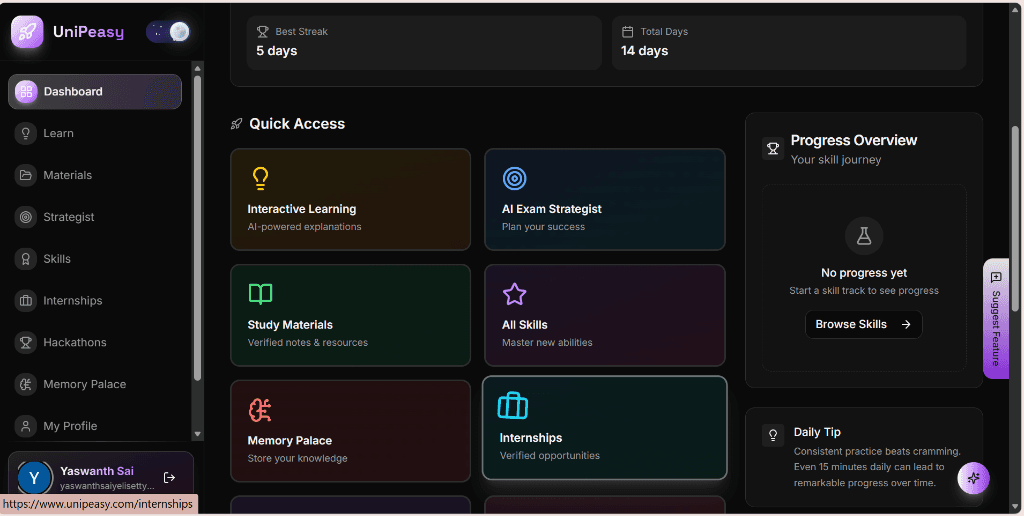Click the 'Plan your success' text

click(x=543, y=227)
